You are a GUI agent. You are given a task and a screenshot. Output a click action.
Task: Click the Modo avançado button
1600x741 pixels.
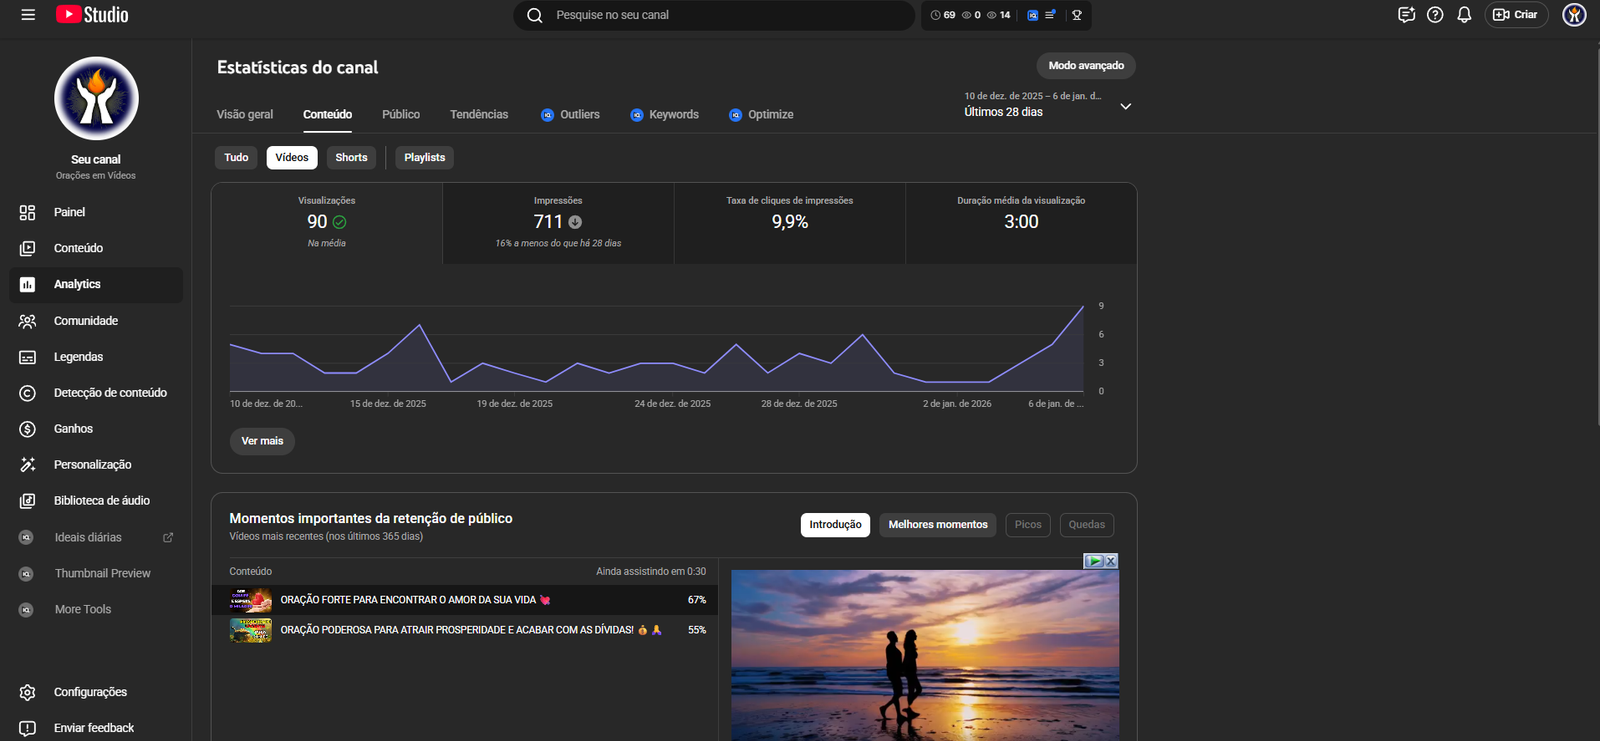click(x=1085, y=66)
